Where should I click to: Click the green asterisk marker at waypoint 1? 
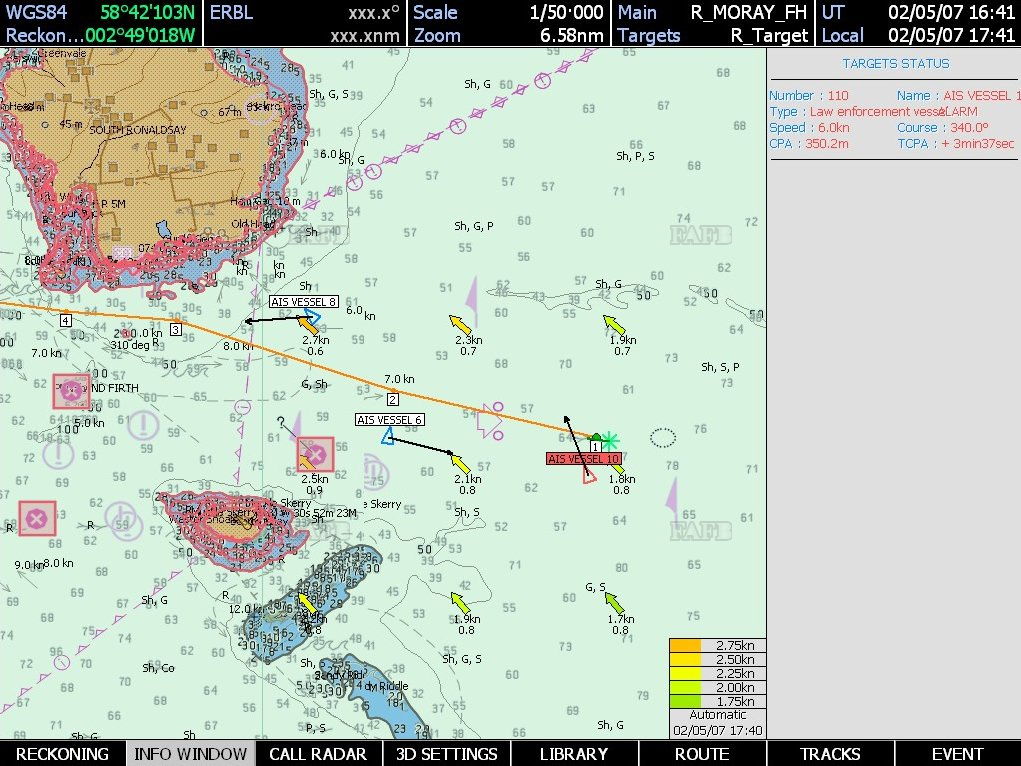click(609, 440)
